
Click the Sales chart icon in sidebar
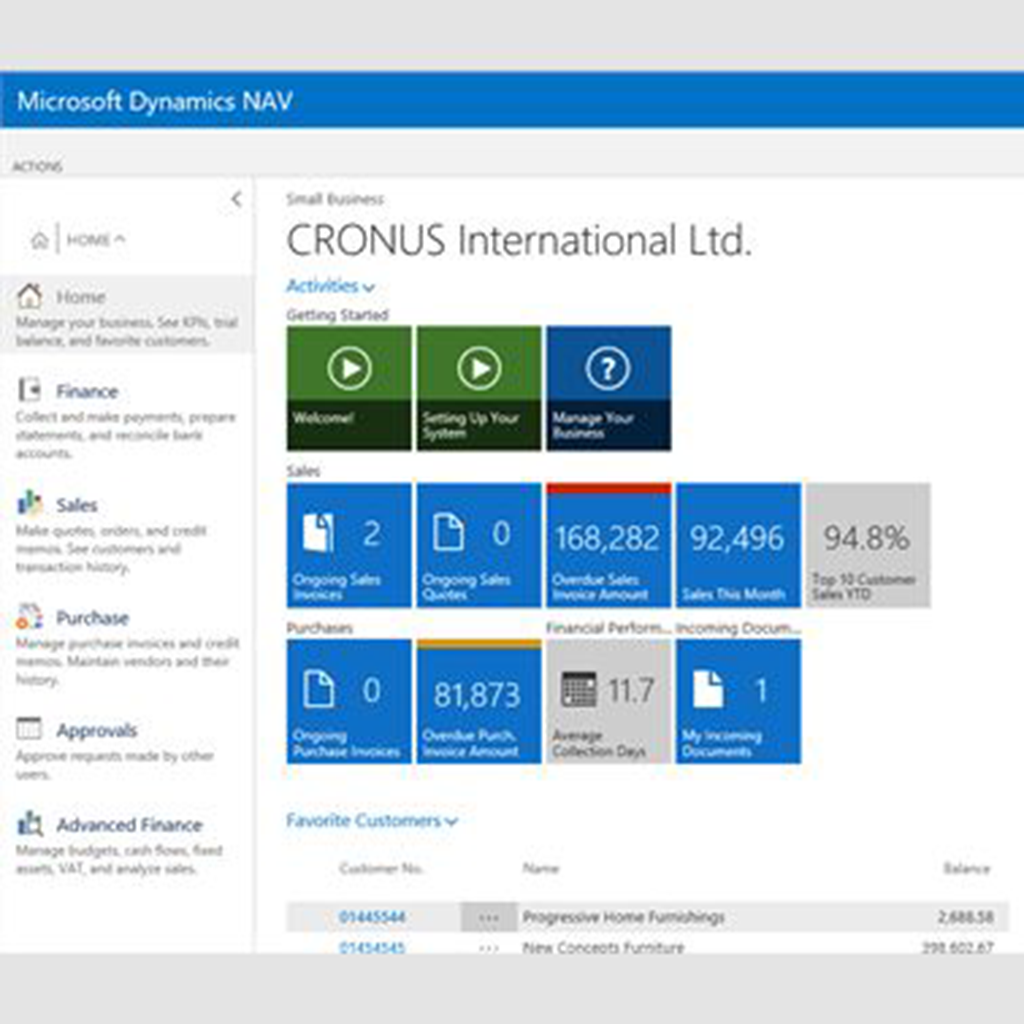[x=29, y=504]
